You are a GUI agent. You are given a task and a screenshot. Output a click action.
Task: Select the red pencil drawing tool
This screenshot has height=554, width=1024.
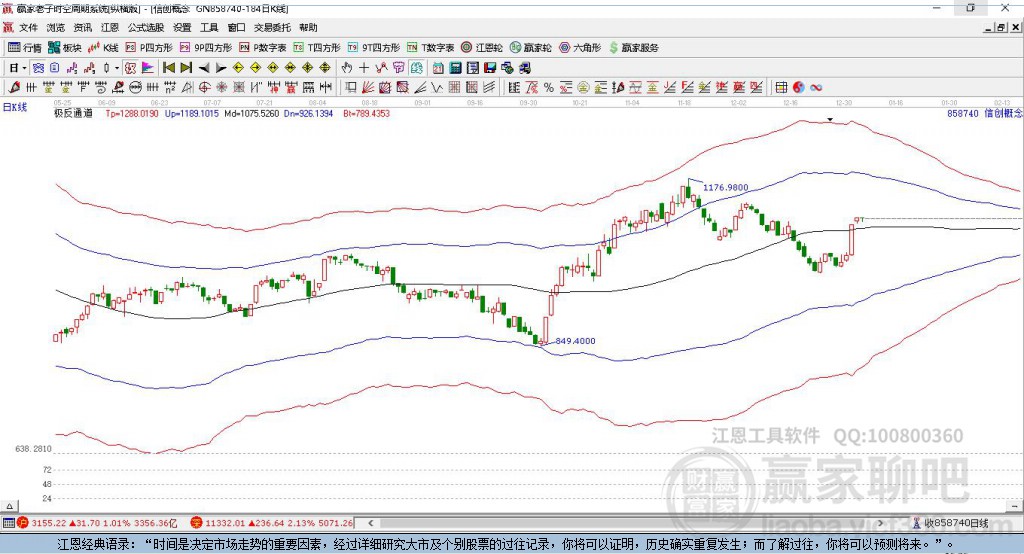14,87
